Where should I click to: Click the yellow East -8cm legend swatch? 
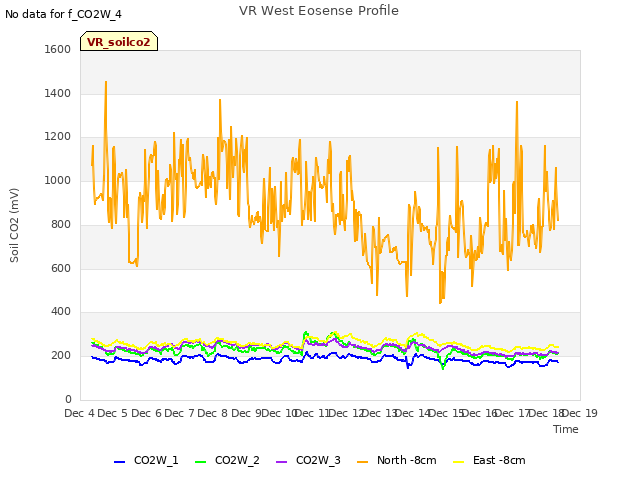pyautogui.click(x=459, y=462)
